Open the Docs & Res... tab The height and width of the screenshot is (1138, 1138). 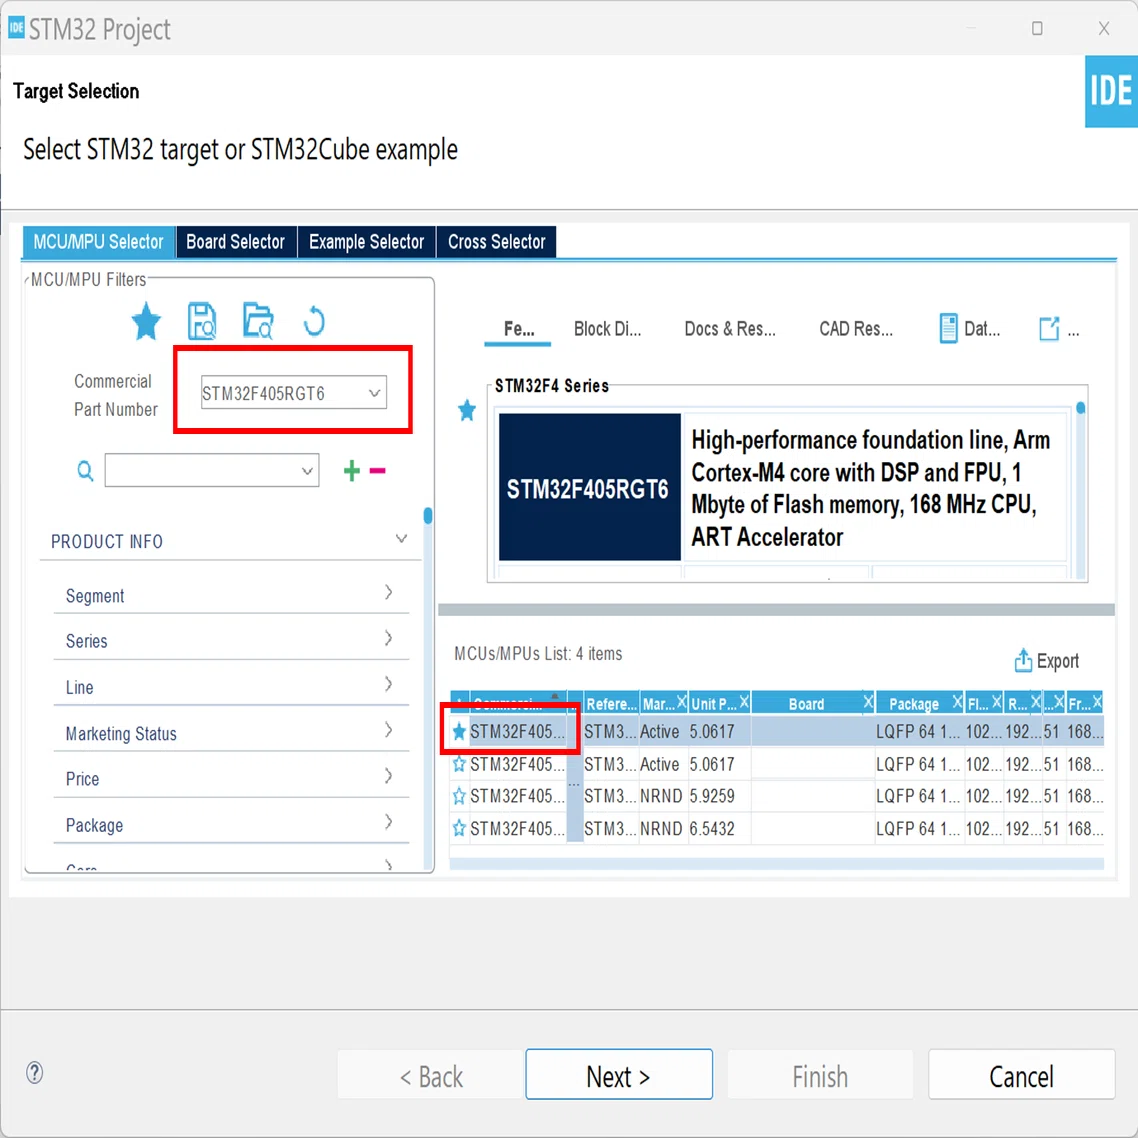[729, 329]
